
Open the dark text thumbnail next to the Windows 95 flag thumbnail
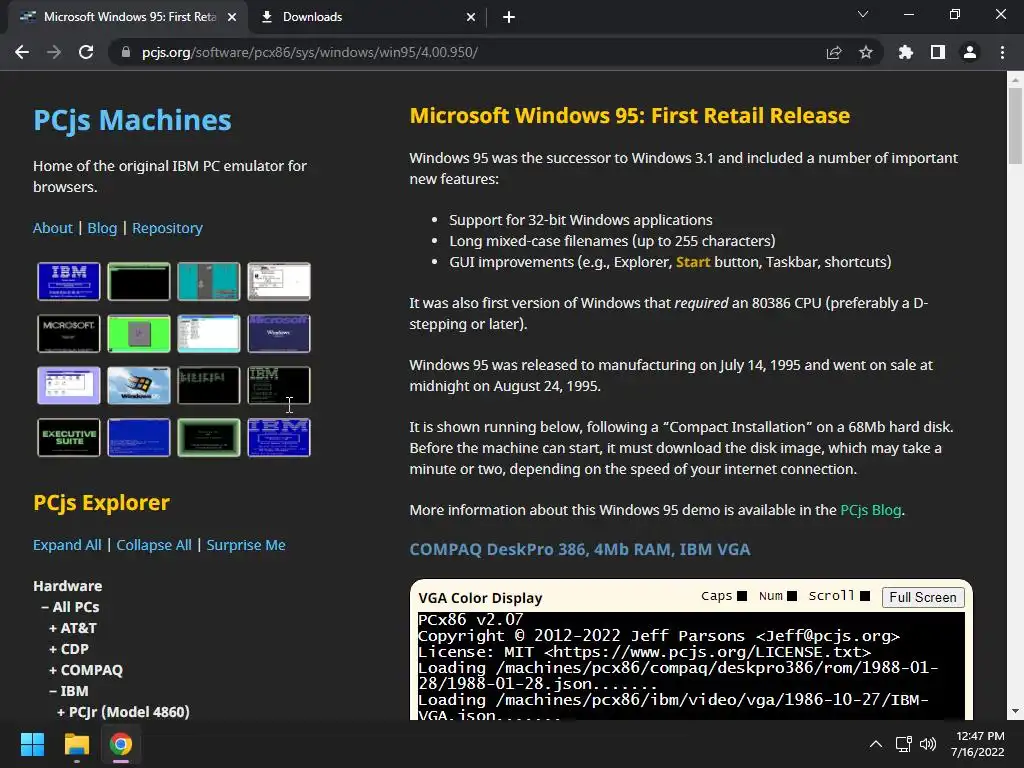point(209,385)
